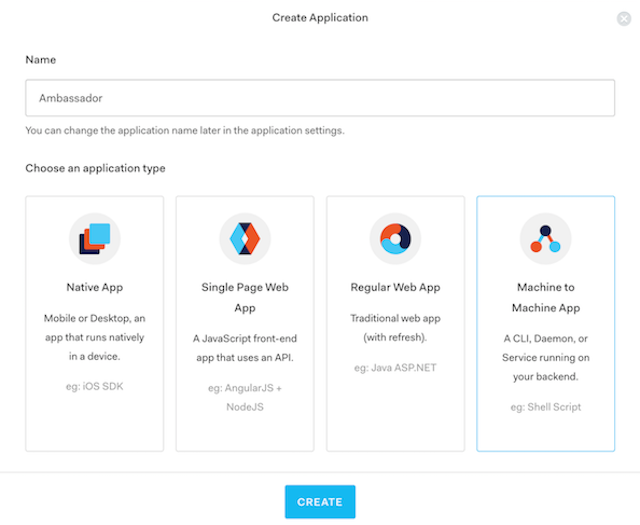Click the 'Traditional web app (with refresh)' text
This screenshot has height=525, width=640.
point(395,326)
